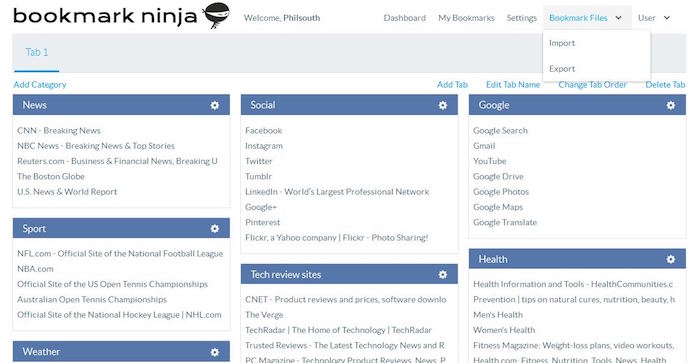
Task: Open Men's Health bookmark
Action: coord(498,314)
